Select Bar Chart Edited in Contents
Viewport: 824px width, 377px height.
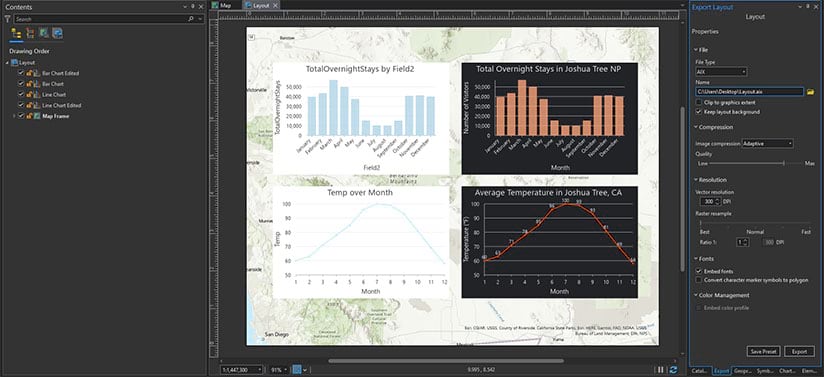click(x=60, y=73)
